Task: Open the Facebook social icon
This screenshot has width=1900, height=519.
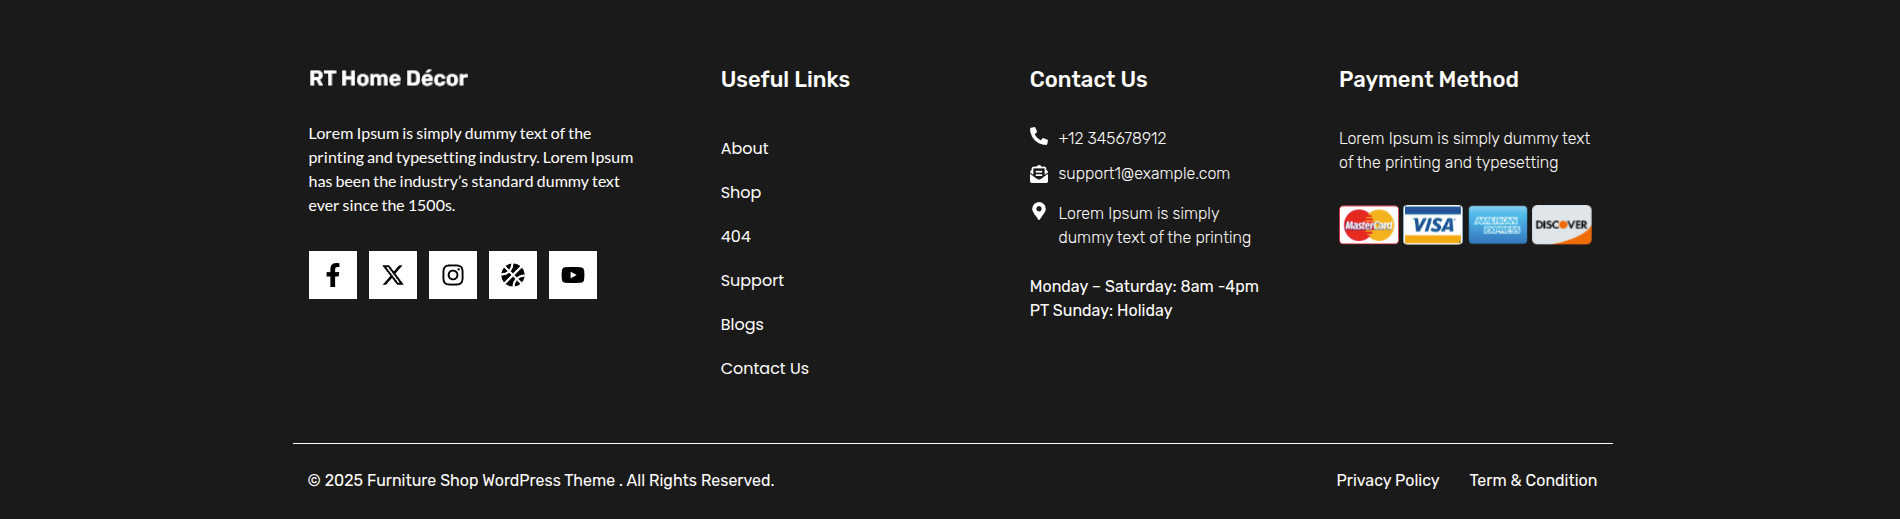Action: click(333, 275)
